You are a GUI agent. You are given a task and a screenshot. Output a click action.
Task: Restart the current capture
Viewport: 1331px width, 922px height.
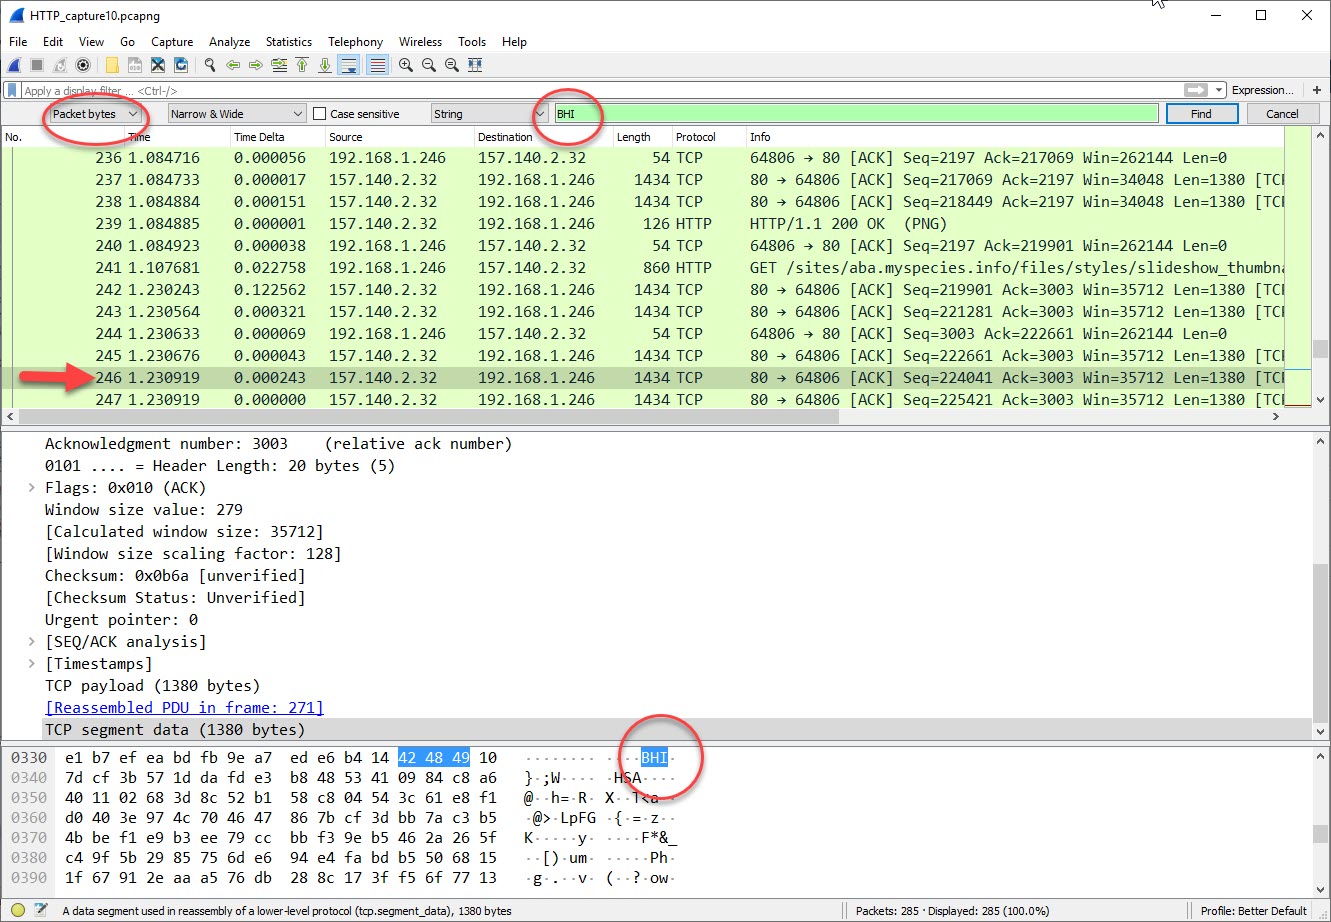pos(58,65)
